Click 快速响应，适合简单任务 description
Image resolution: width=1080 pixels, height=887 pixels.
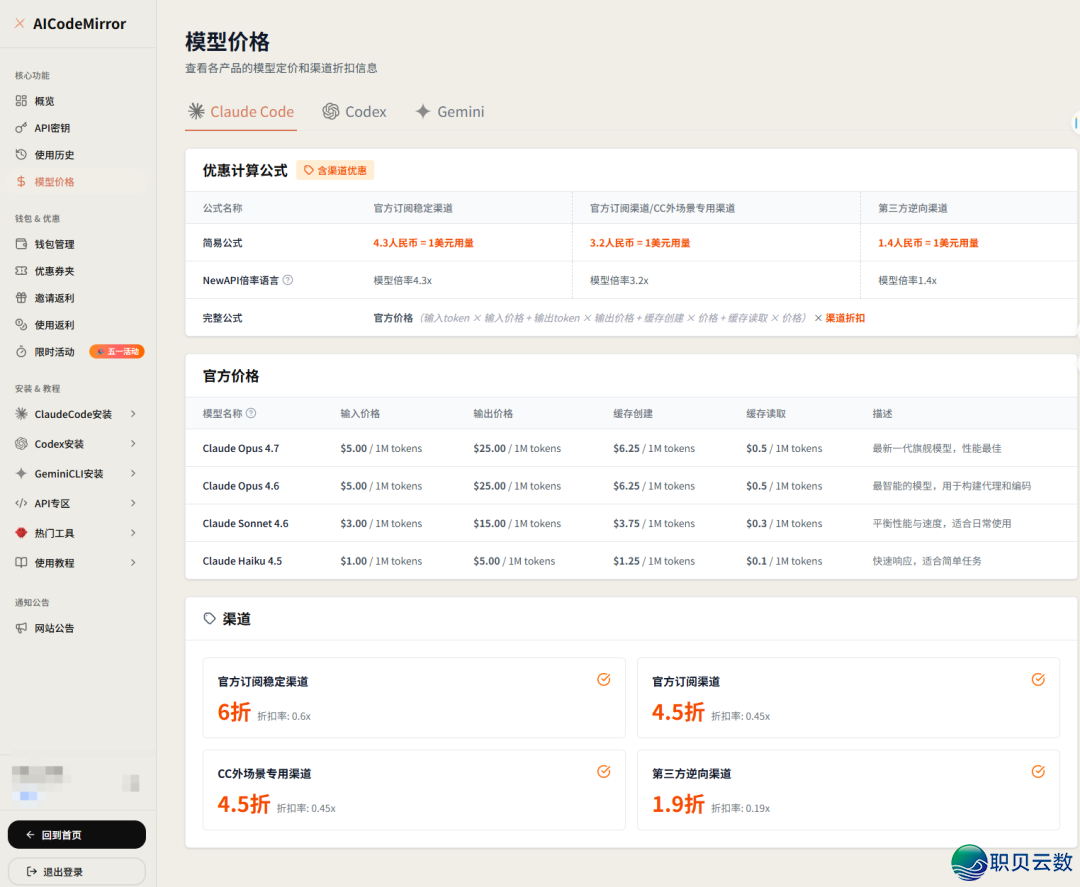pyautogui.click(x=926, y=561)
